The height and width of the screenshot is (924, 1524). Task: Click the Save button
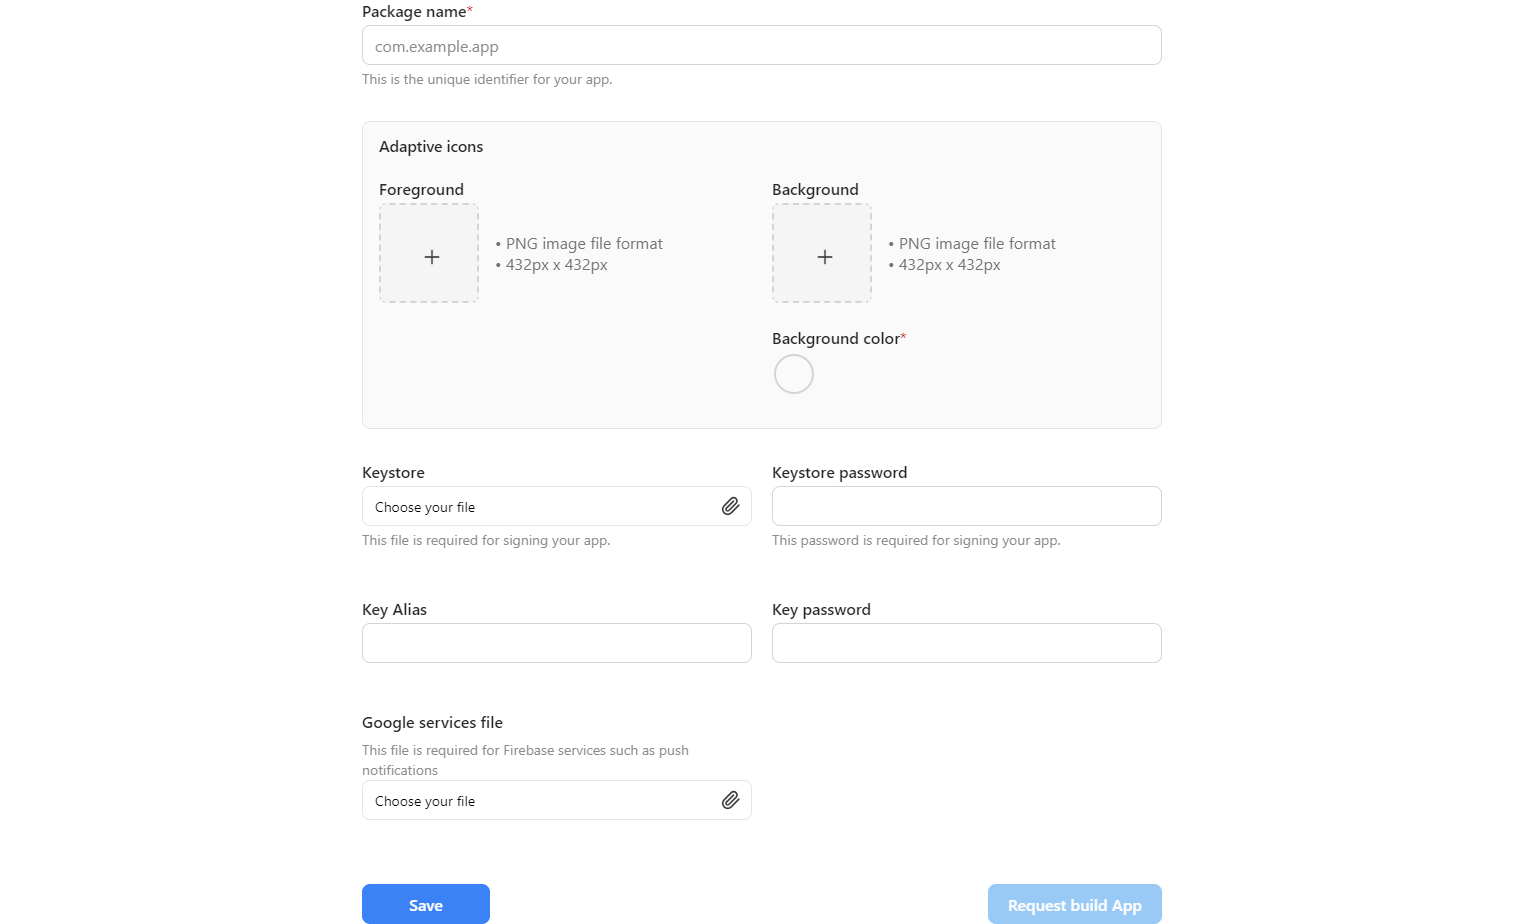click(426, 904)
